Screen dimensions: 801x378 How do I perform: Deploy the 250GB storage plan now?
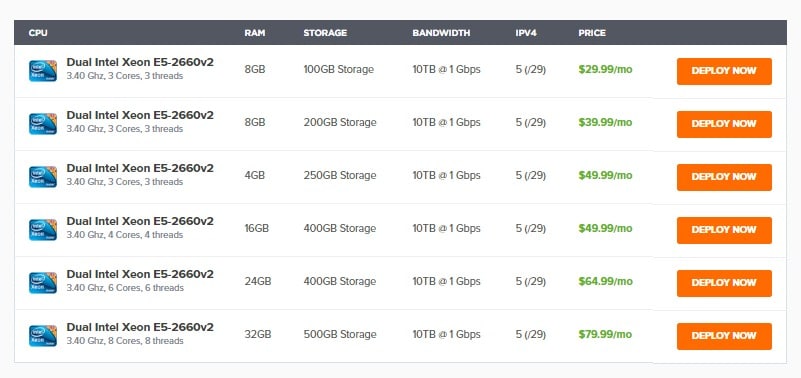(724, 177)
